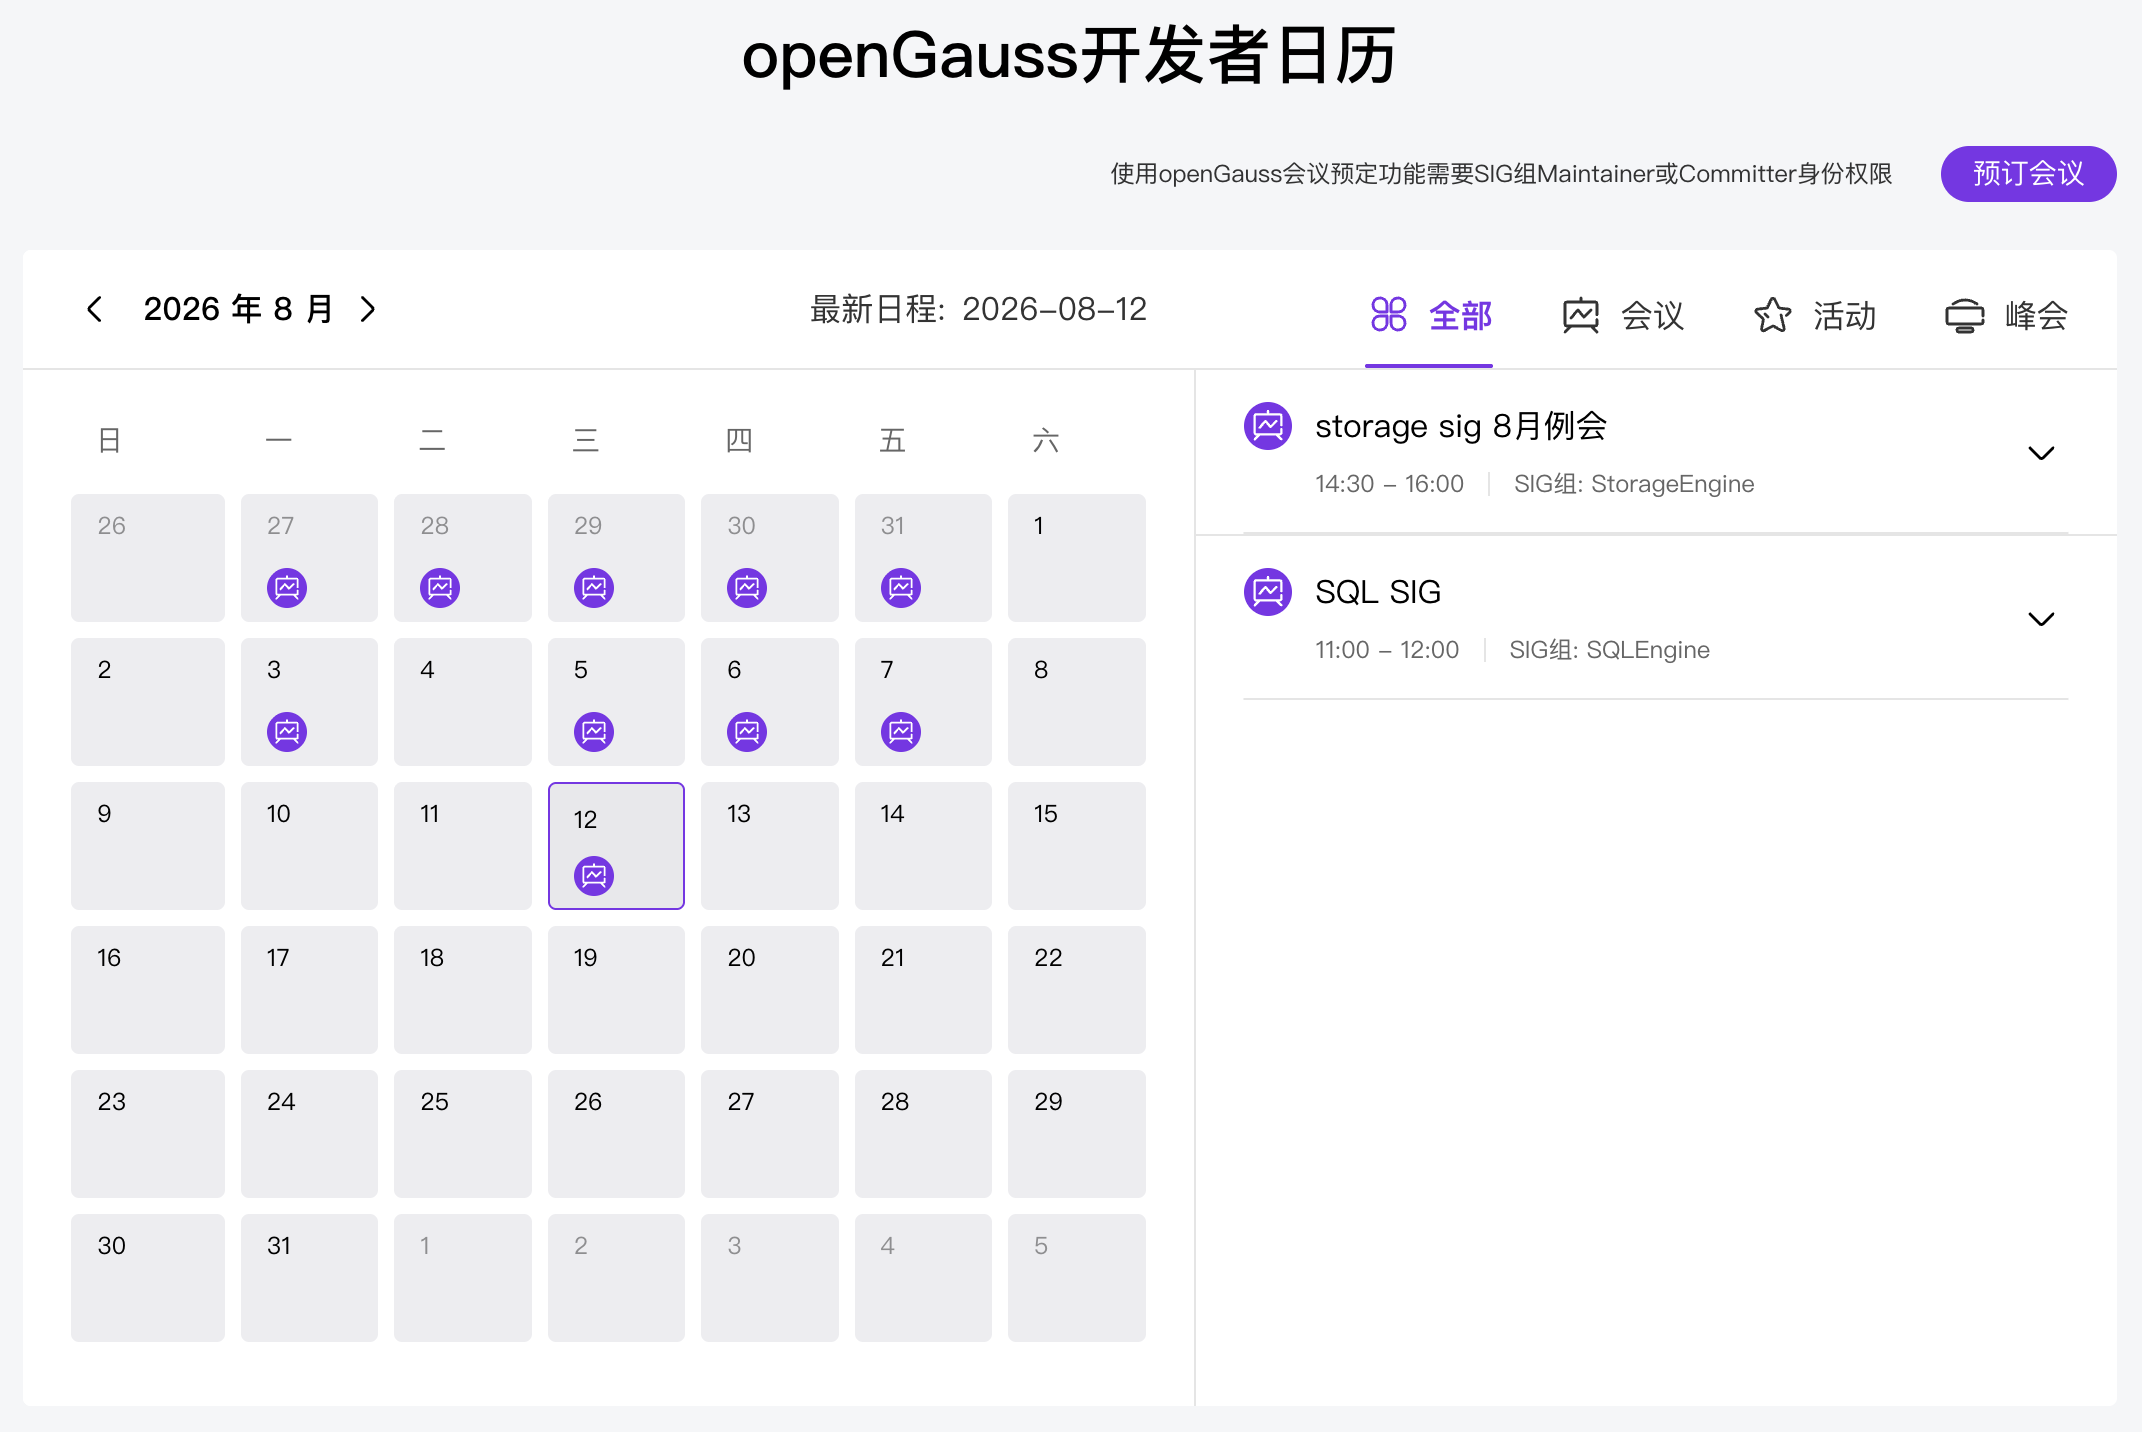Image resolution: width=2142 pixels, height=1432 pixels.
Task: Select August 15 on the calendar
Action: (1077, 846)
